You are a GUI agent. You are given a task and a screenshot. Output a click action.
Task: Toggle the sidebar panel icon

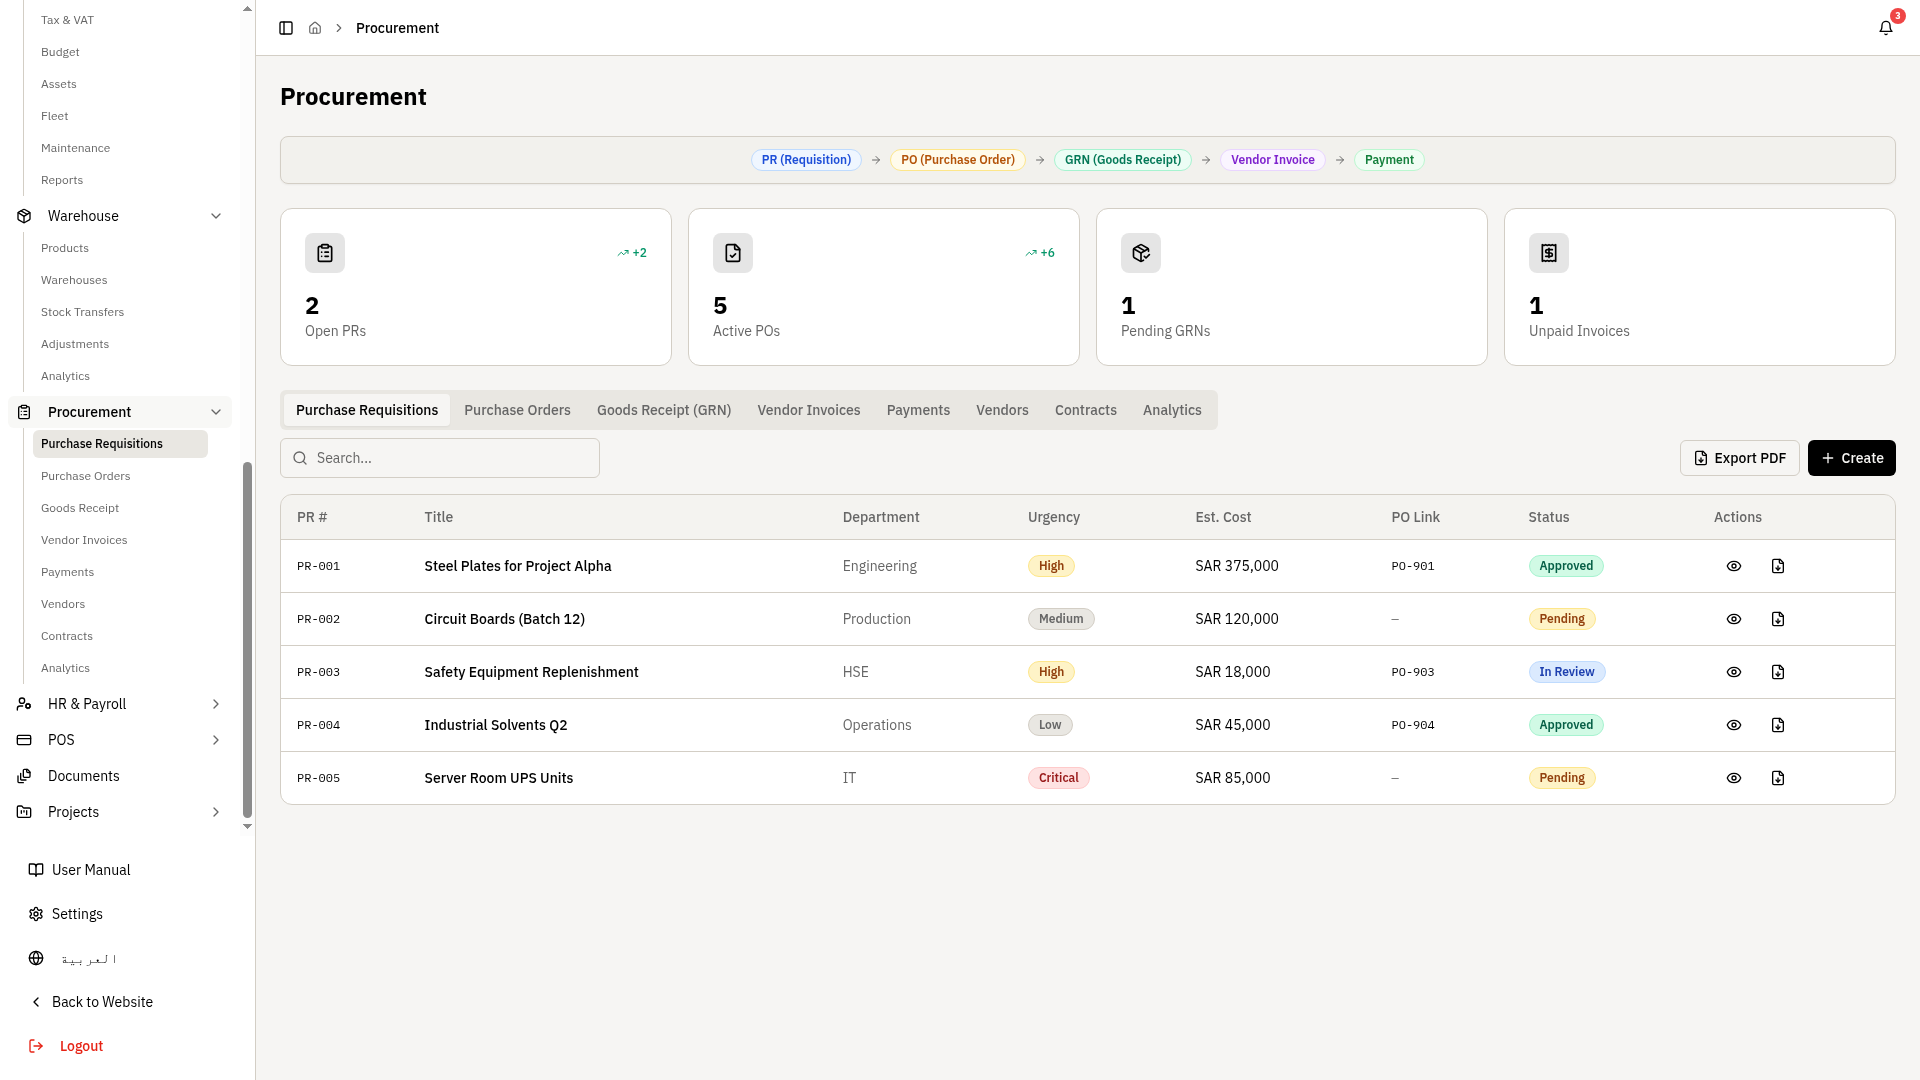[286, 28]
